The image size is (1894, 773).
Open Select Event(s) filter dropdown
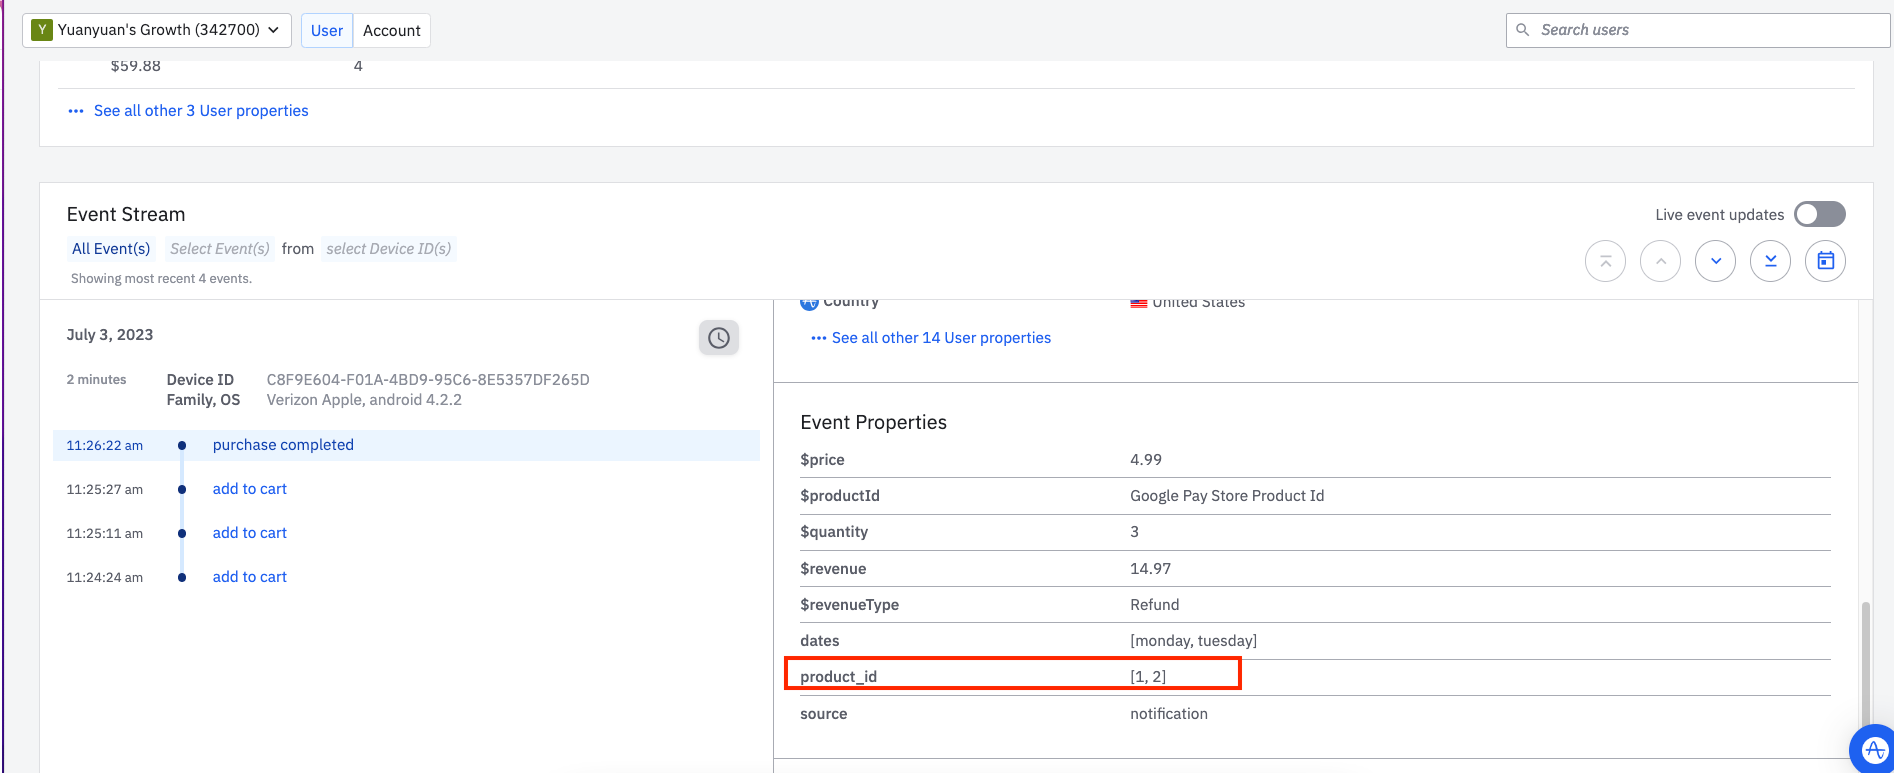pyautogui.click(x=219, y=249)
